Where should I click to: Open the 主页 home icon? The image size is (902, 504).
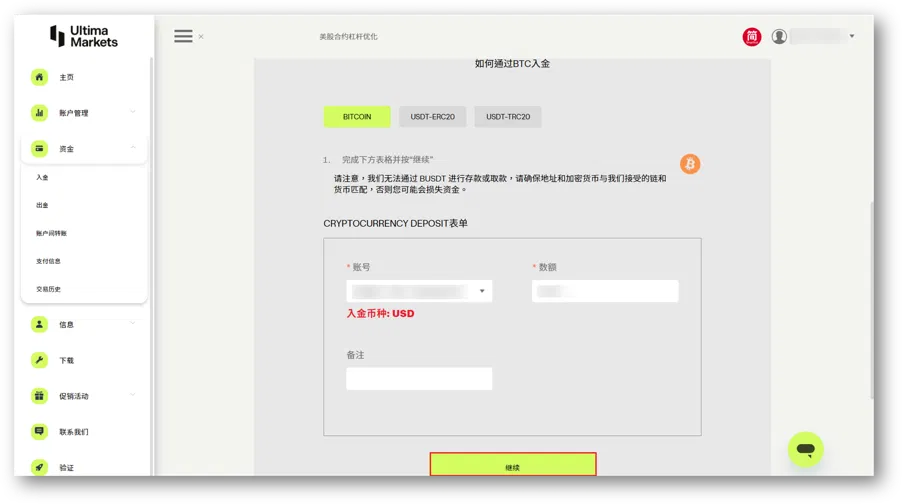point(39,77)
